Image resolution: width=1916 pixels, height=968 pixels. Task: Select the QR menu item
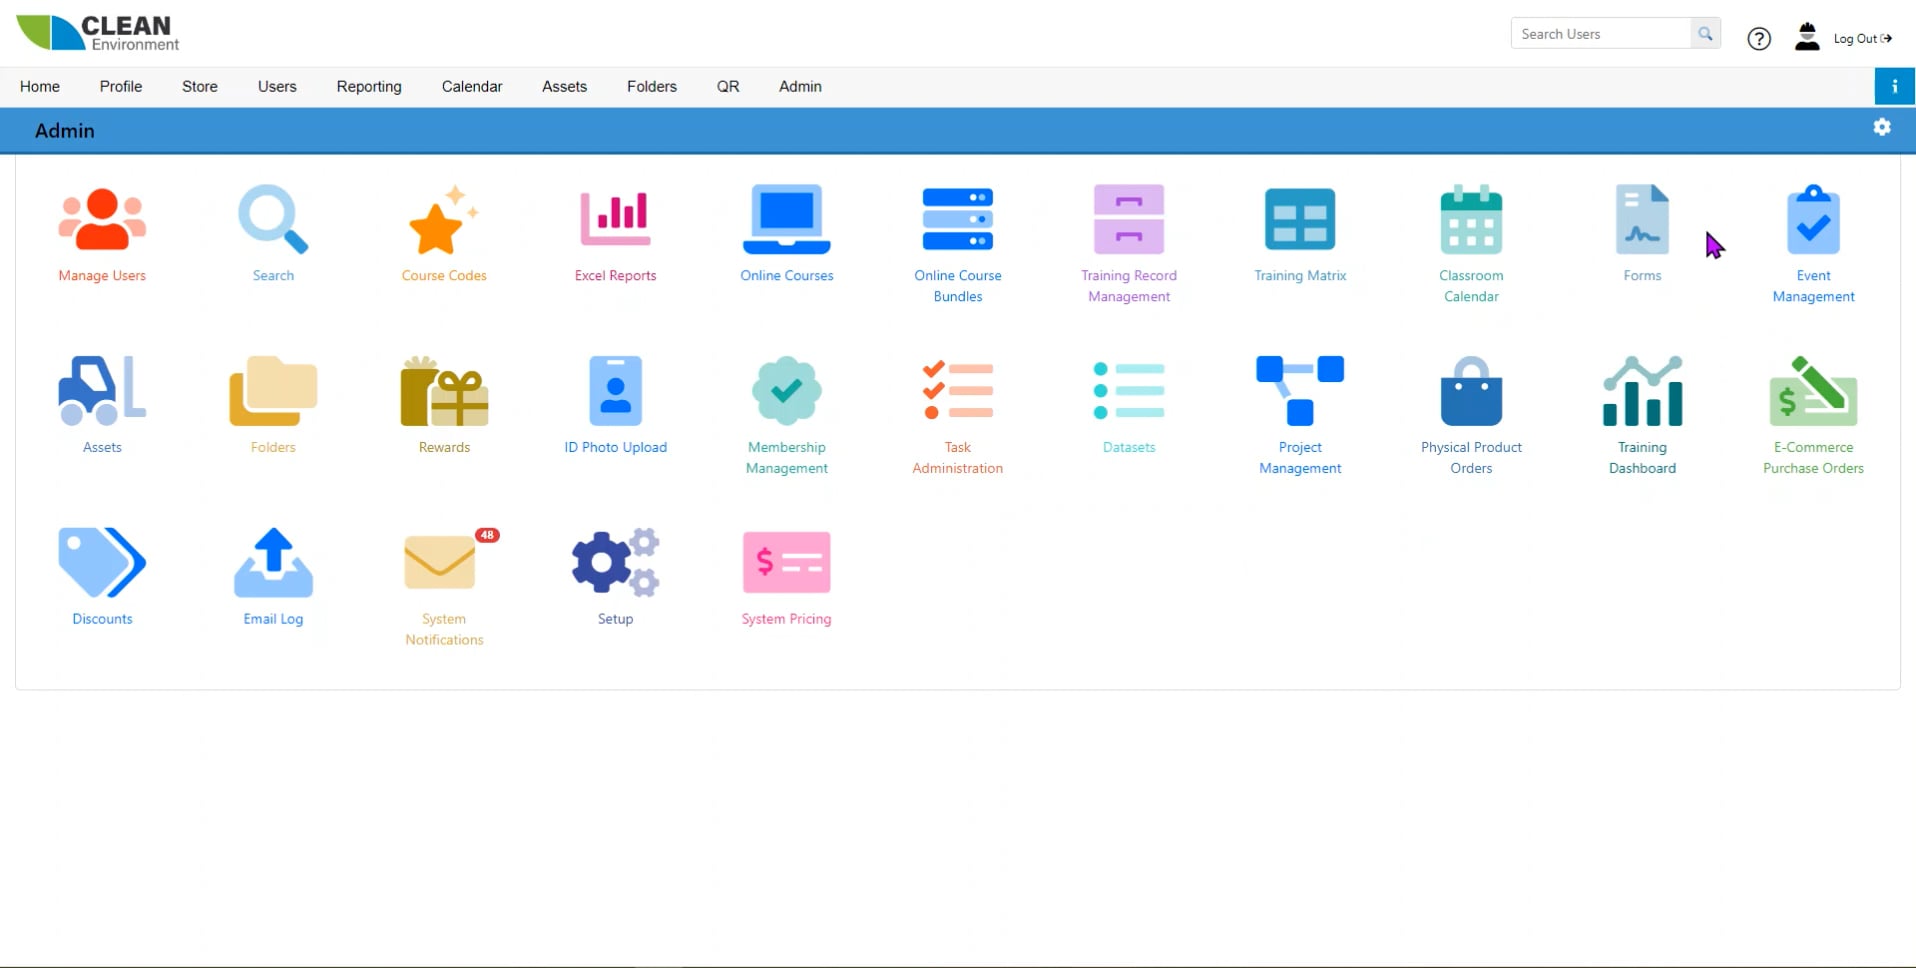pos(728,86)
